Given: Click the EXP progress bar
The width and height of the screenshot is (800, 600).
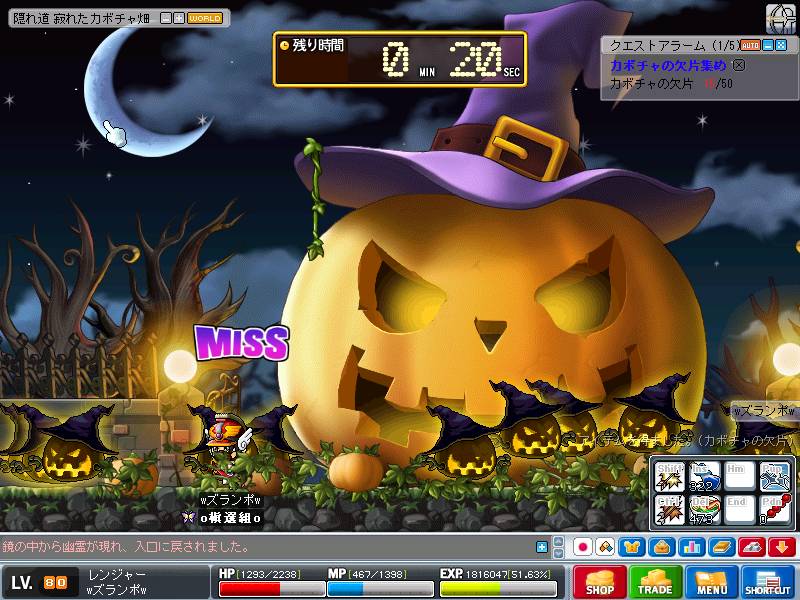Looking at the screenshot, I should pos(498,589).
